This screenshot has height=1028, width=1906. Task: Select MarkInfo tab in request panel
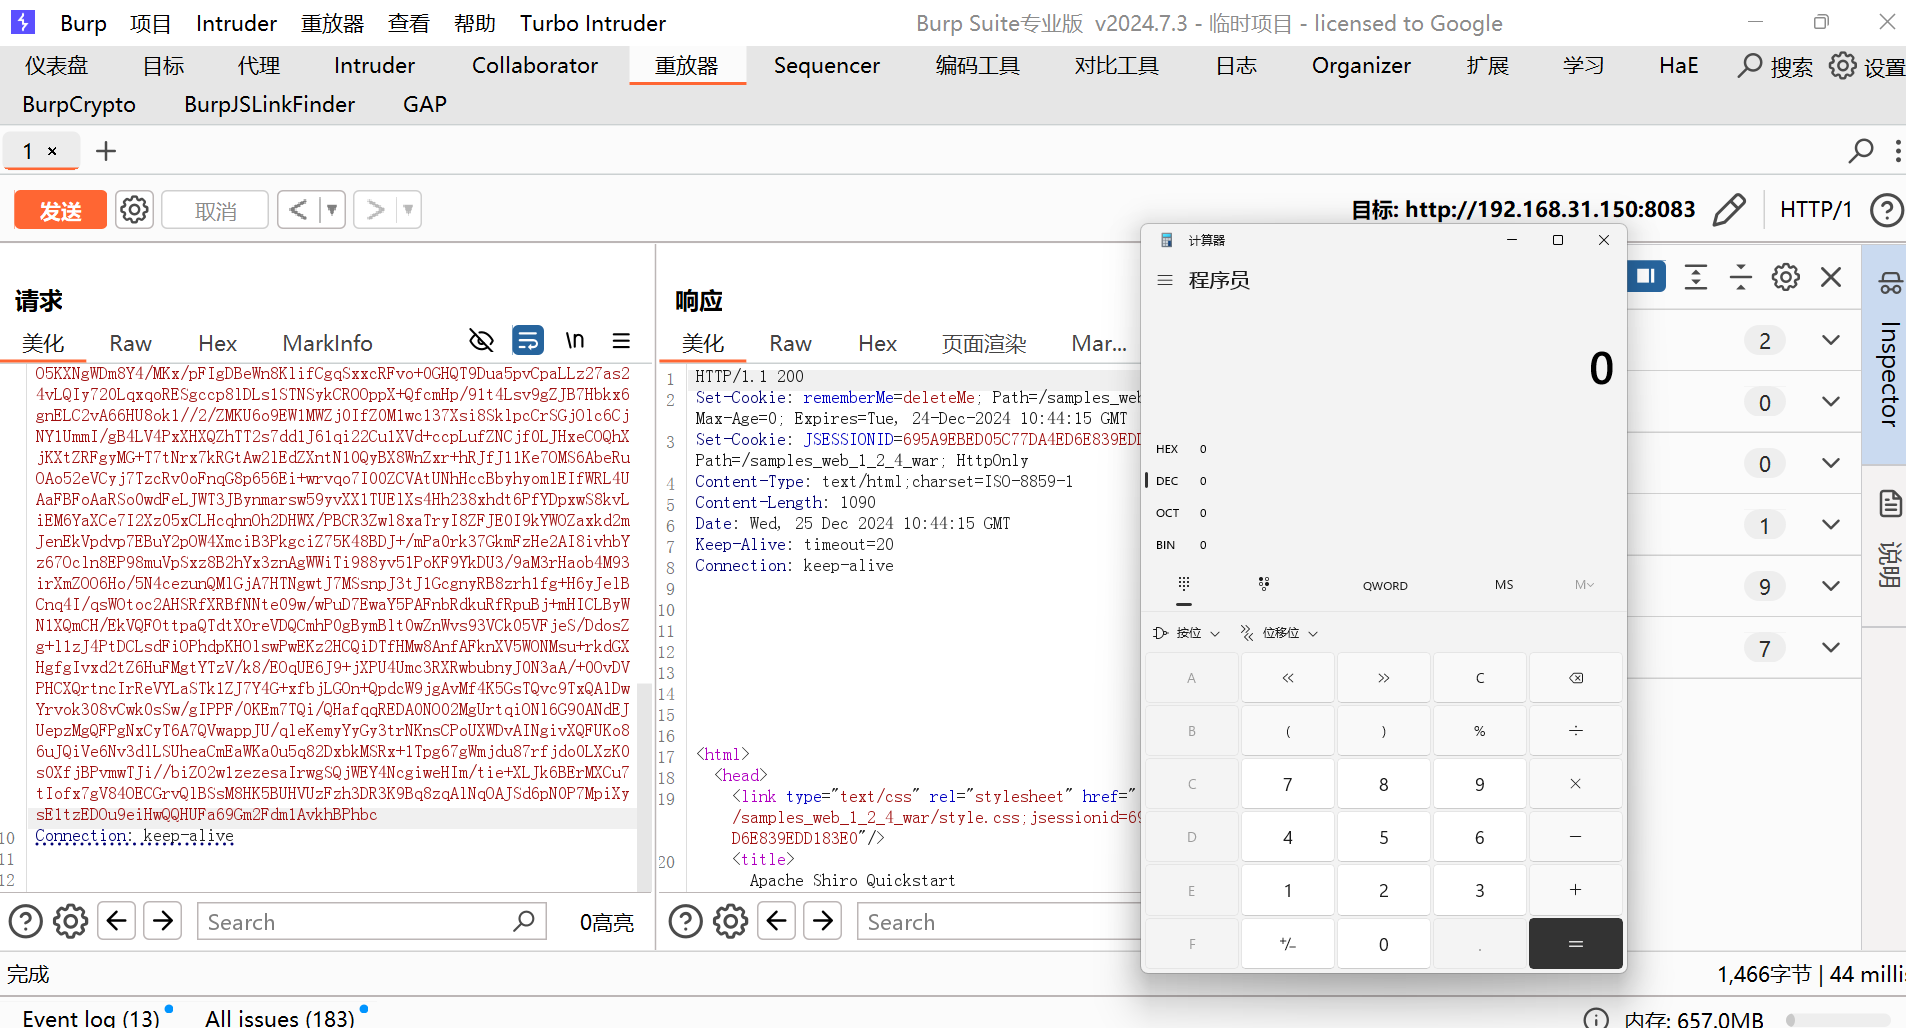327,343
